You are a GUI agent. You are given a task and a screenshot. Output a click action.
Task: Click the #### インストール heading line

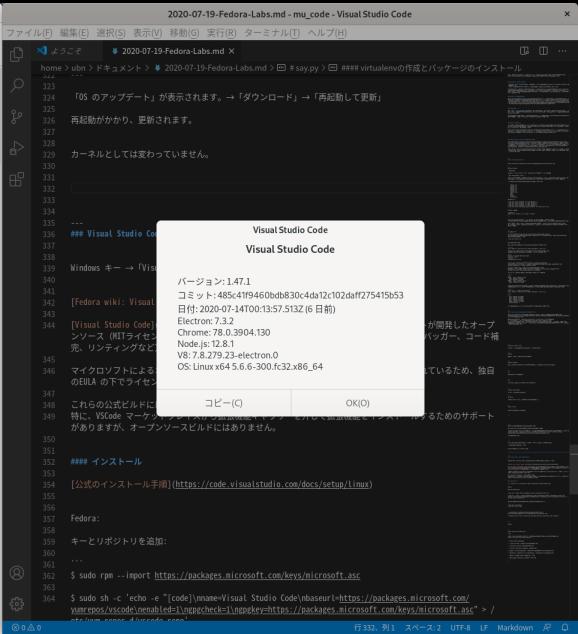click(x=106, y=461)
